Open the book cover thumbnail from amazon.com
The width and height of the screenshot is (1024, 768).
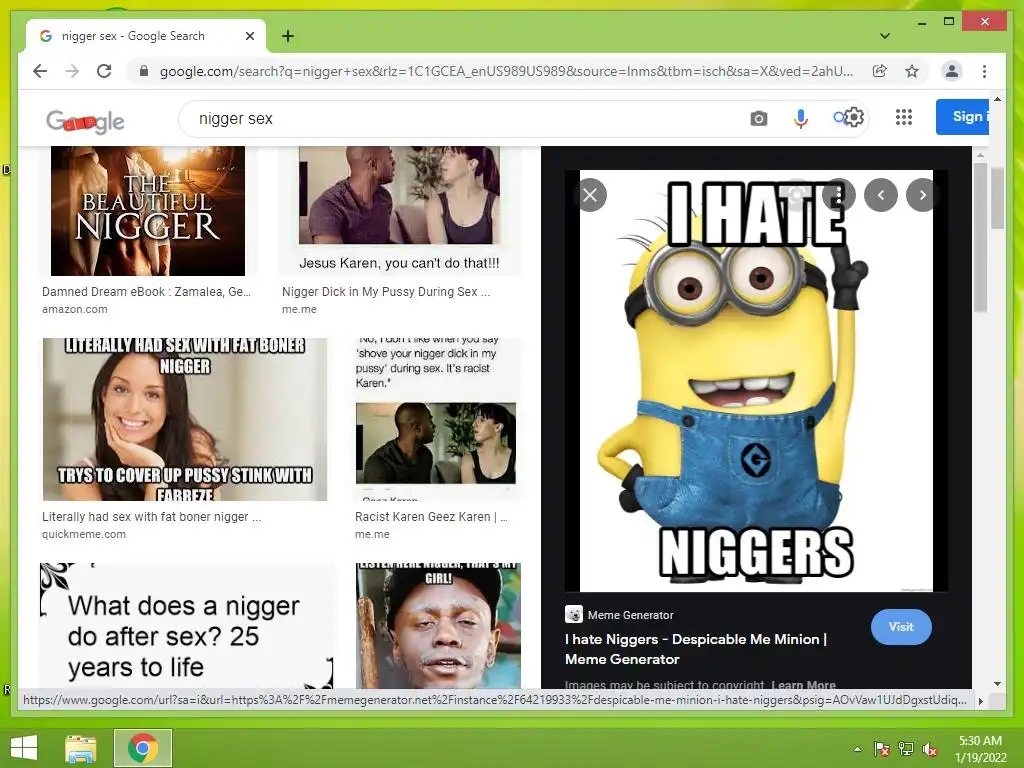pos(148,211)
